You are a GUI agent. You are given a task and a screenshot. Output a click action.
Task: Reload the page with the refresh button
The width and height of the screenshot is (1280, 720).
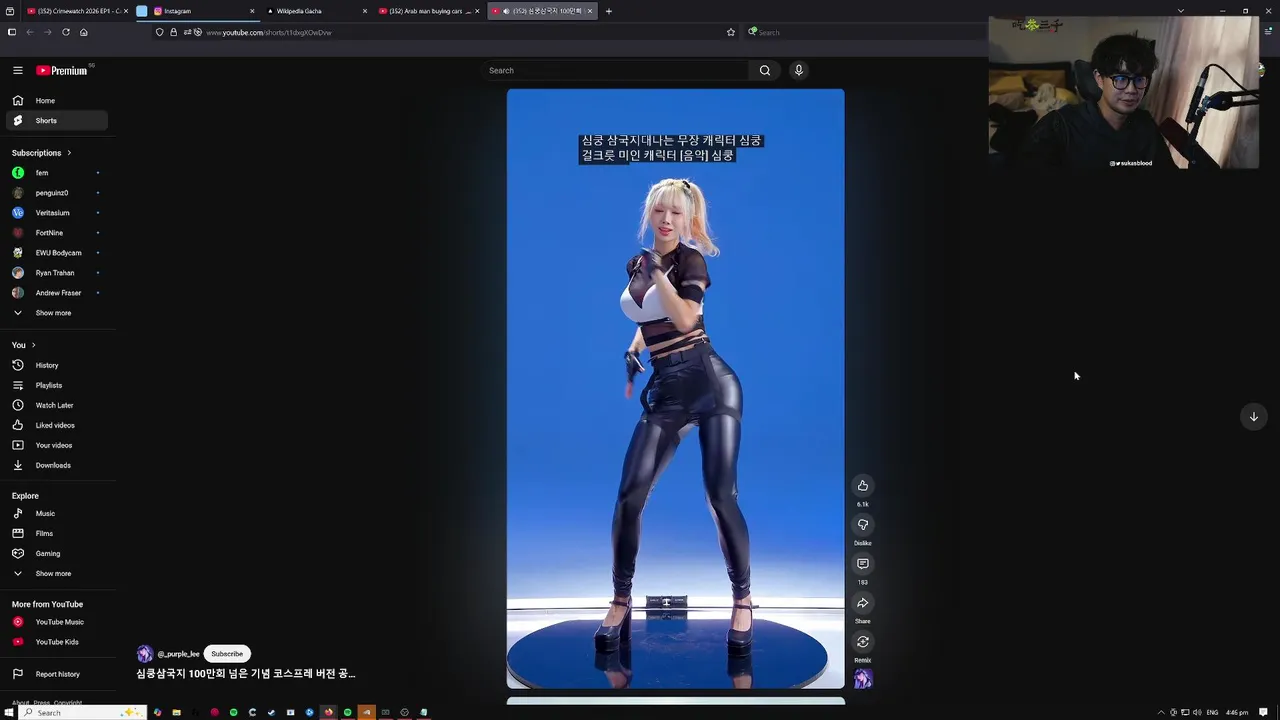[66, 32]
